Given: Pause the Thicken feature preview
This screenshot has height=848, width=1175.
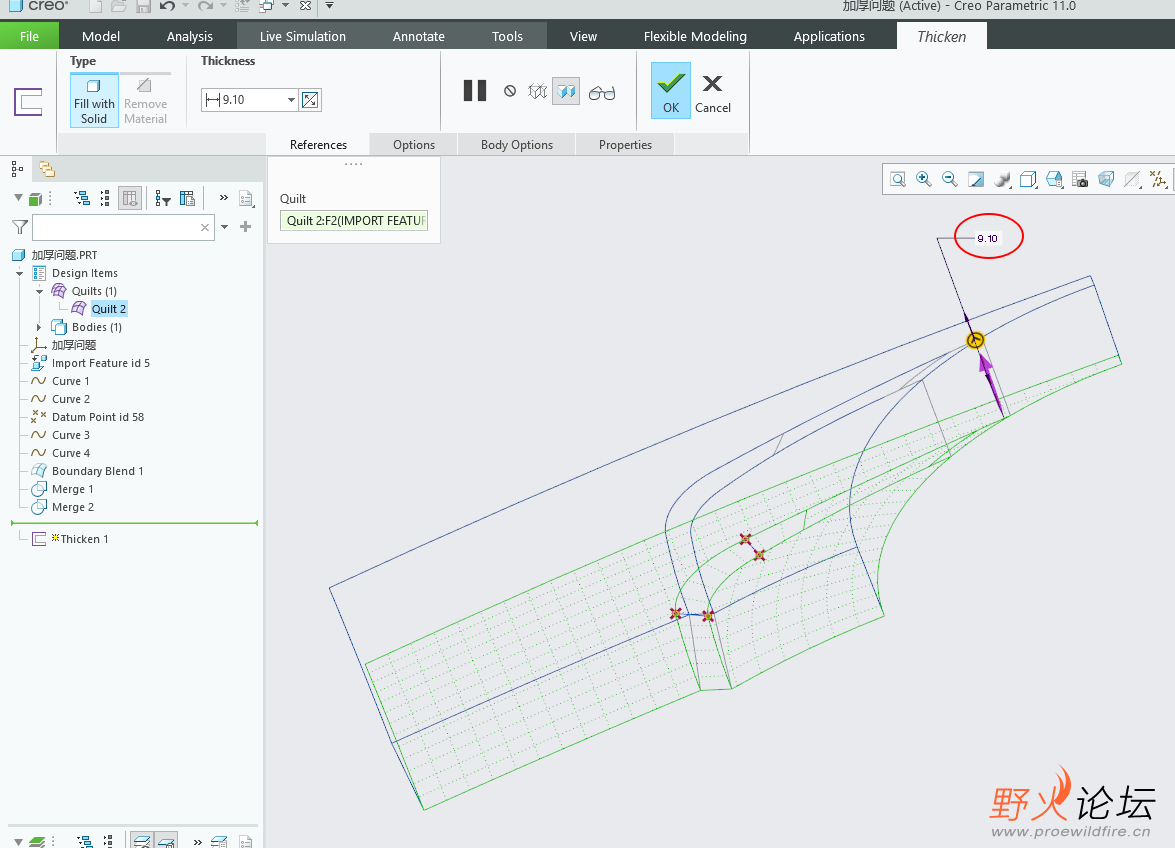Looking at the screenshot, I should click(474, 91).
